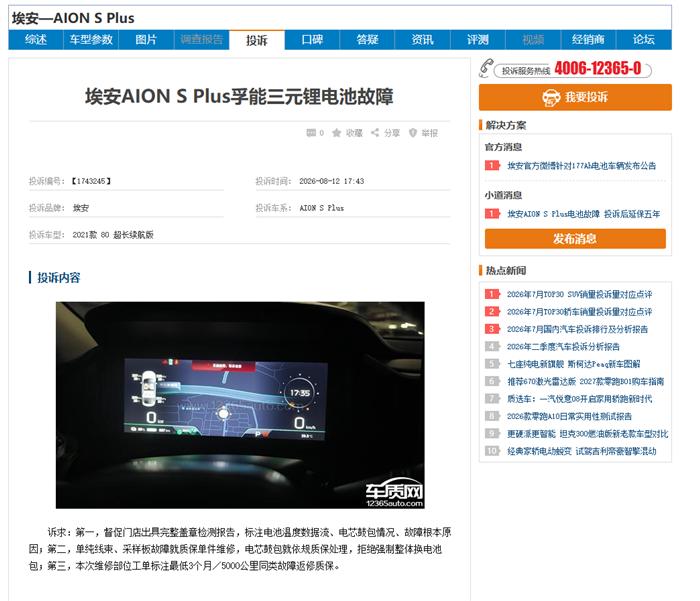Click the brand value 埃安
700x601 pixels.
81,208
